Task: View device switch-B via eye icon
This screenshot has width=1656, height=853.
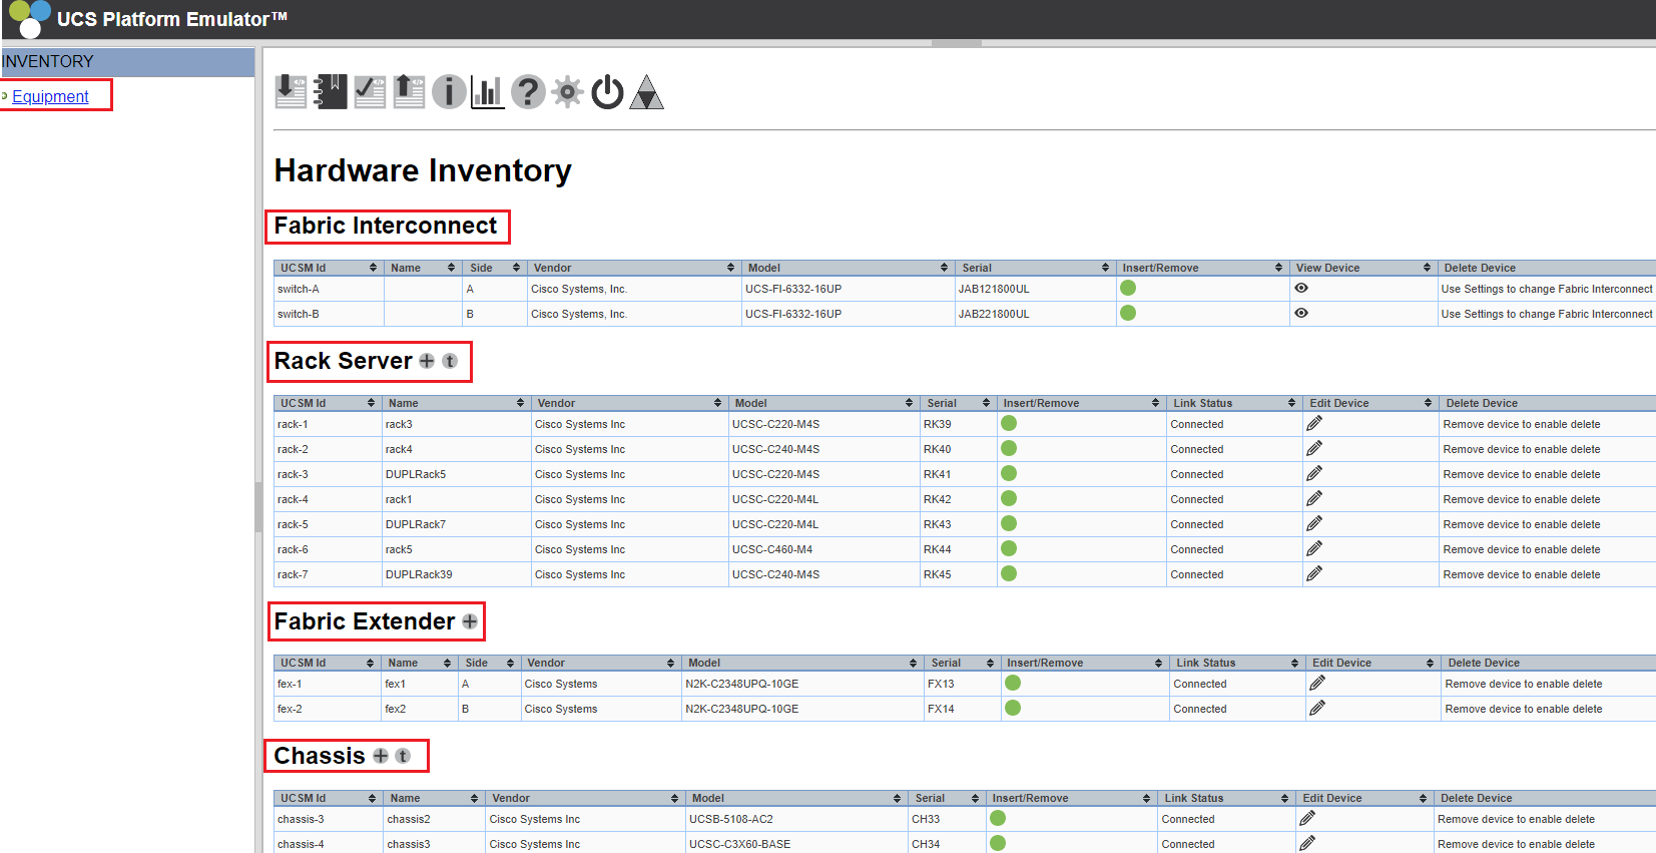Action: (x=1301, y=313)
